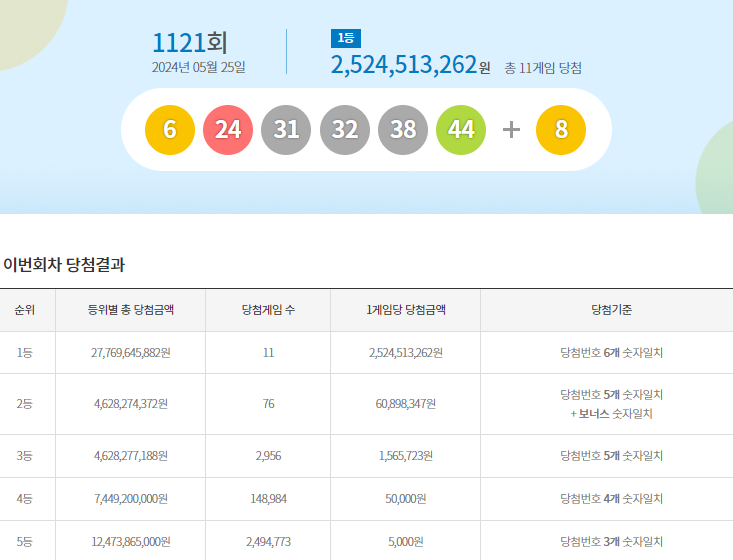Click the total amount 12,473,865,000원
This screenshot has height=560, width=733.
(x=130, y=542)
